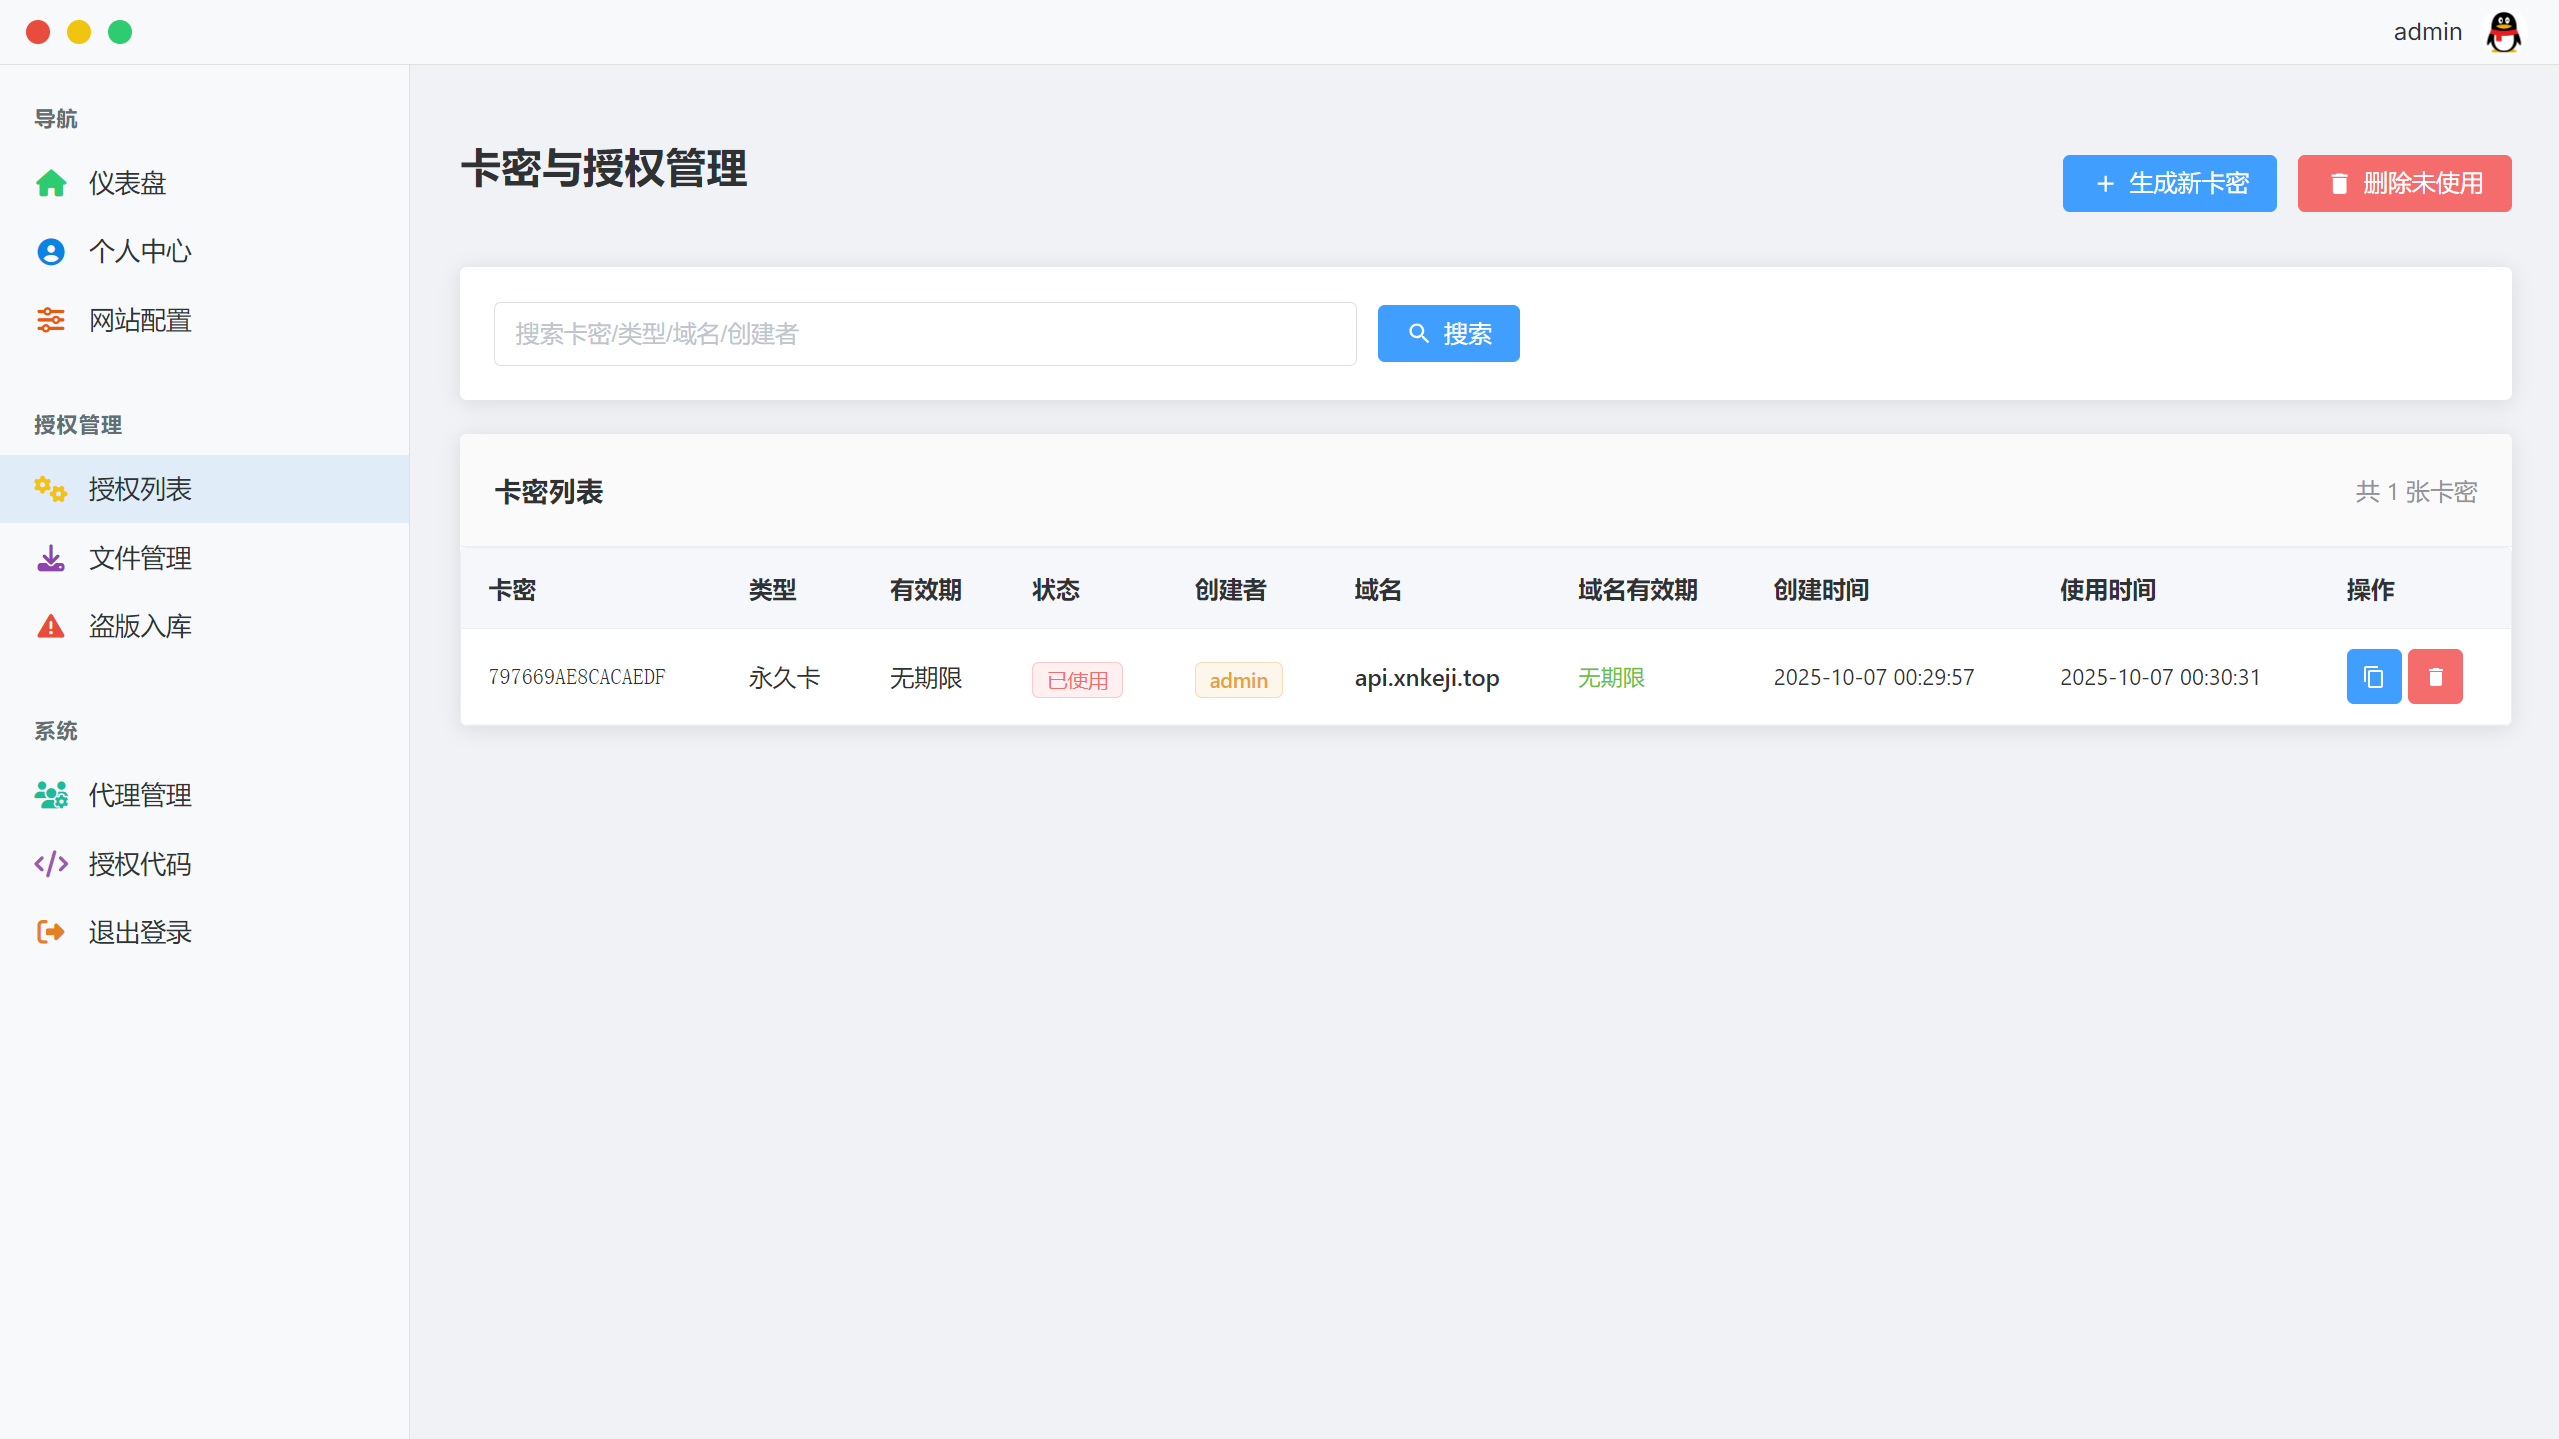This screenshot has height=1439, width=2559.
Task: Click the 搜索 search button
Action: 1448,333
